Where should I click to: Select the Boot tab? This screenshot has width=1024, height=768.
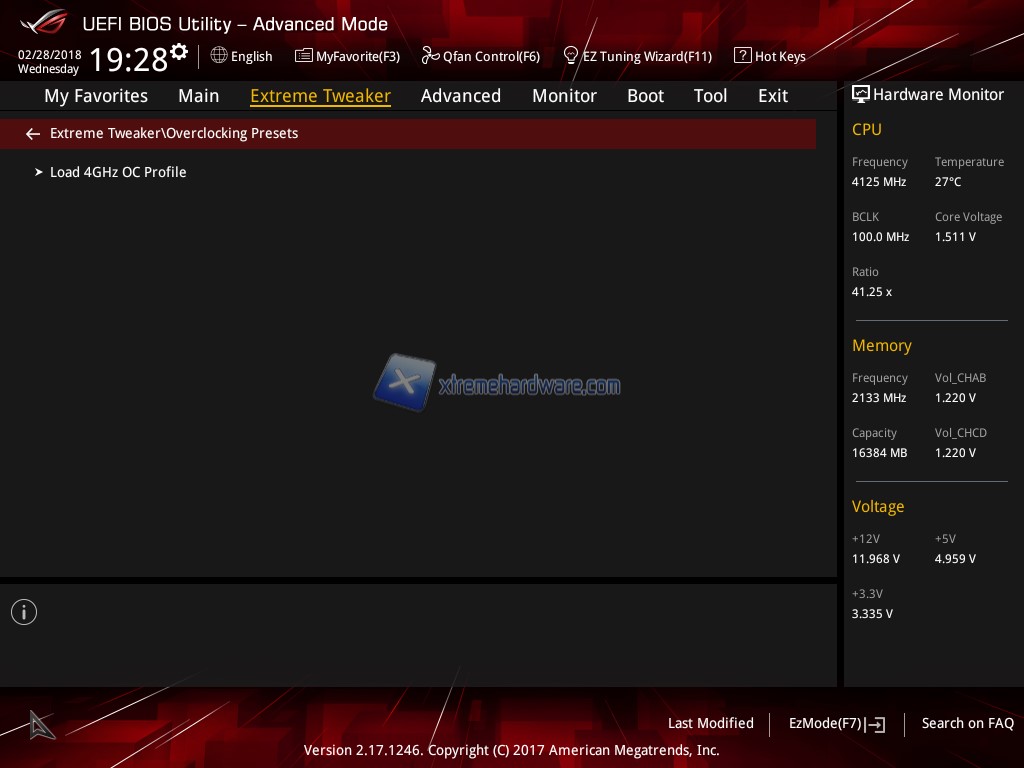[x=645, y=96]
